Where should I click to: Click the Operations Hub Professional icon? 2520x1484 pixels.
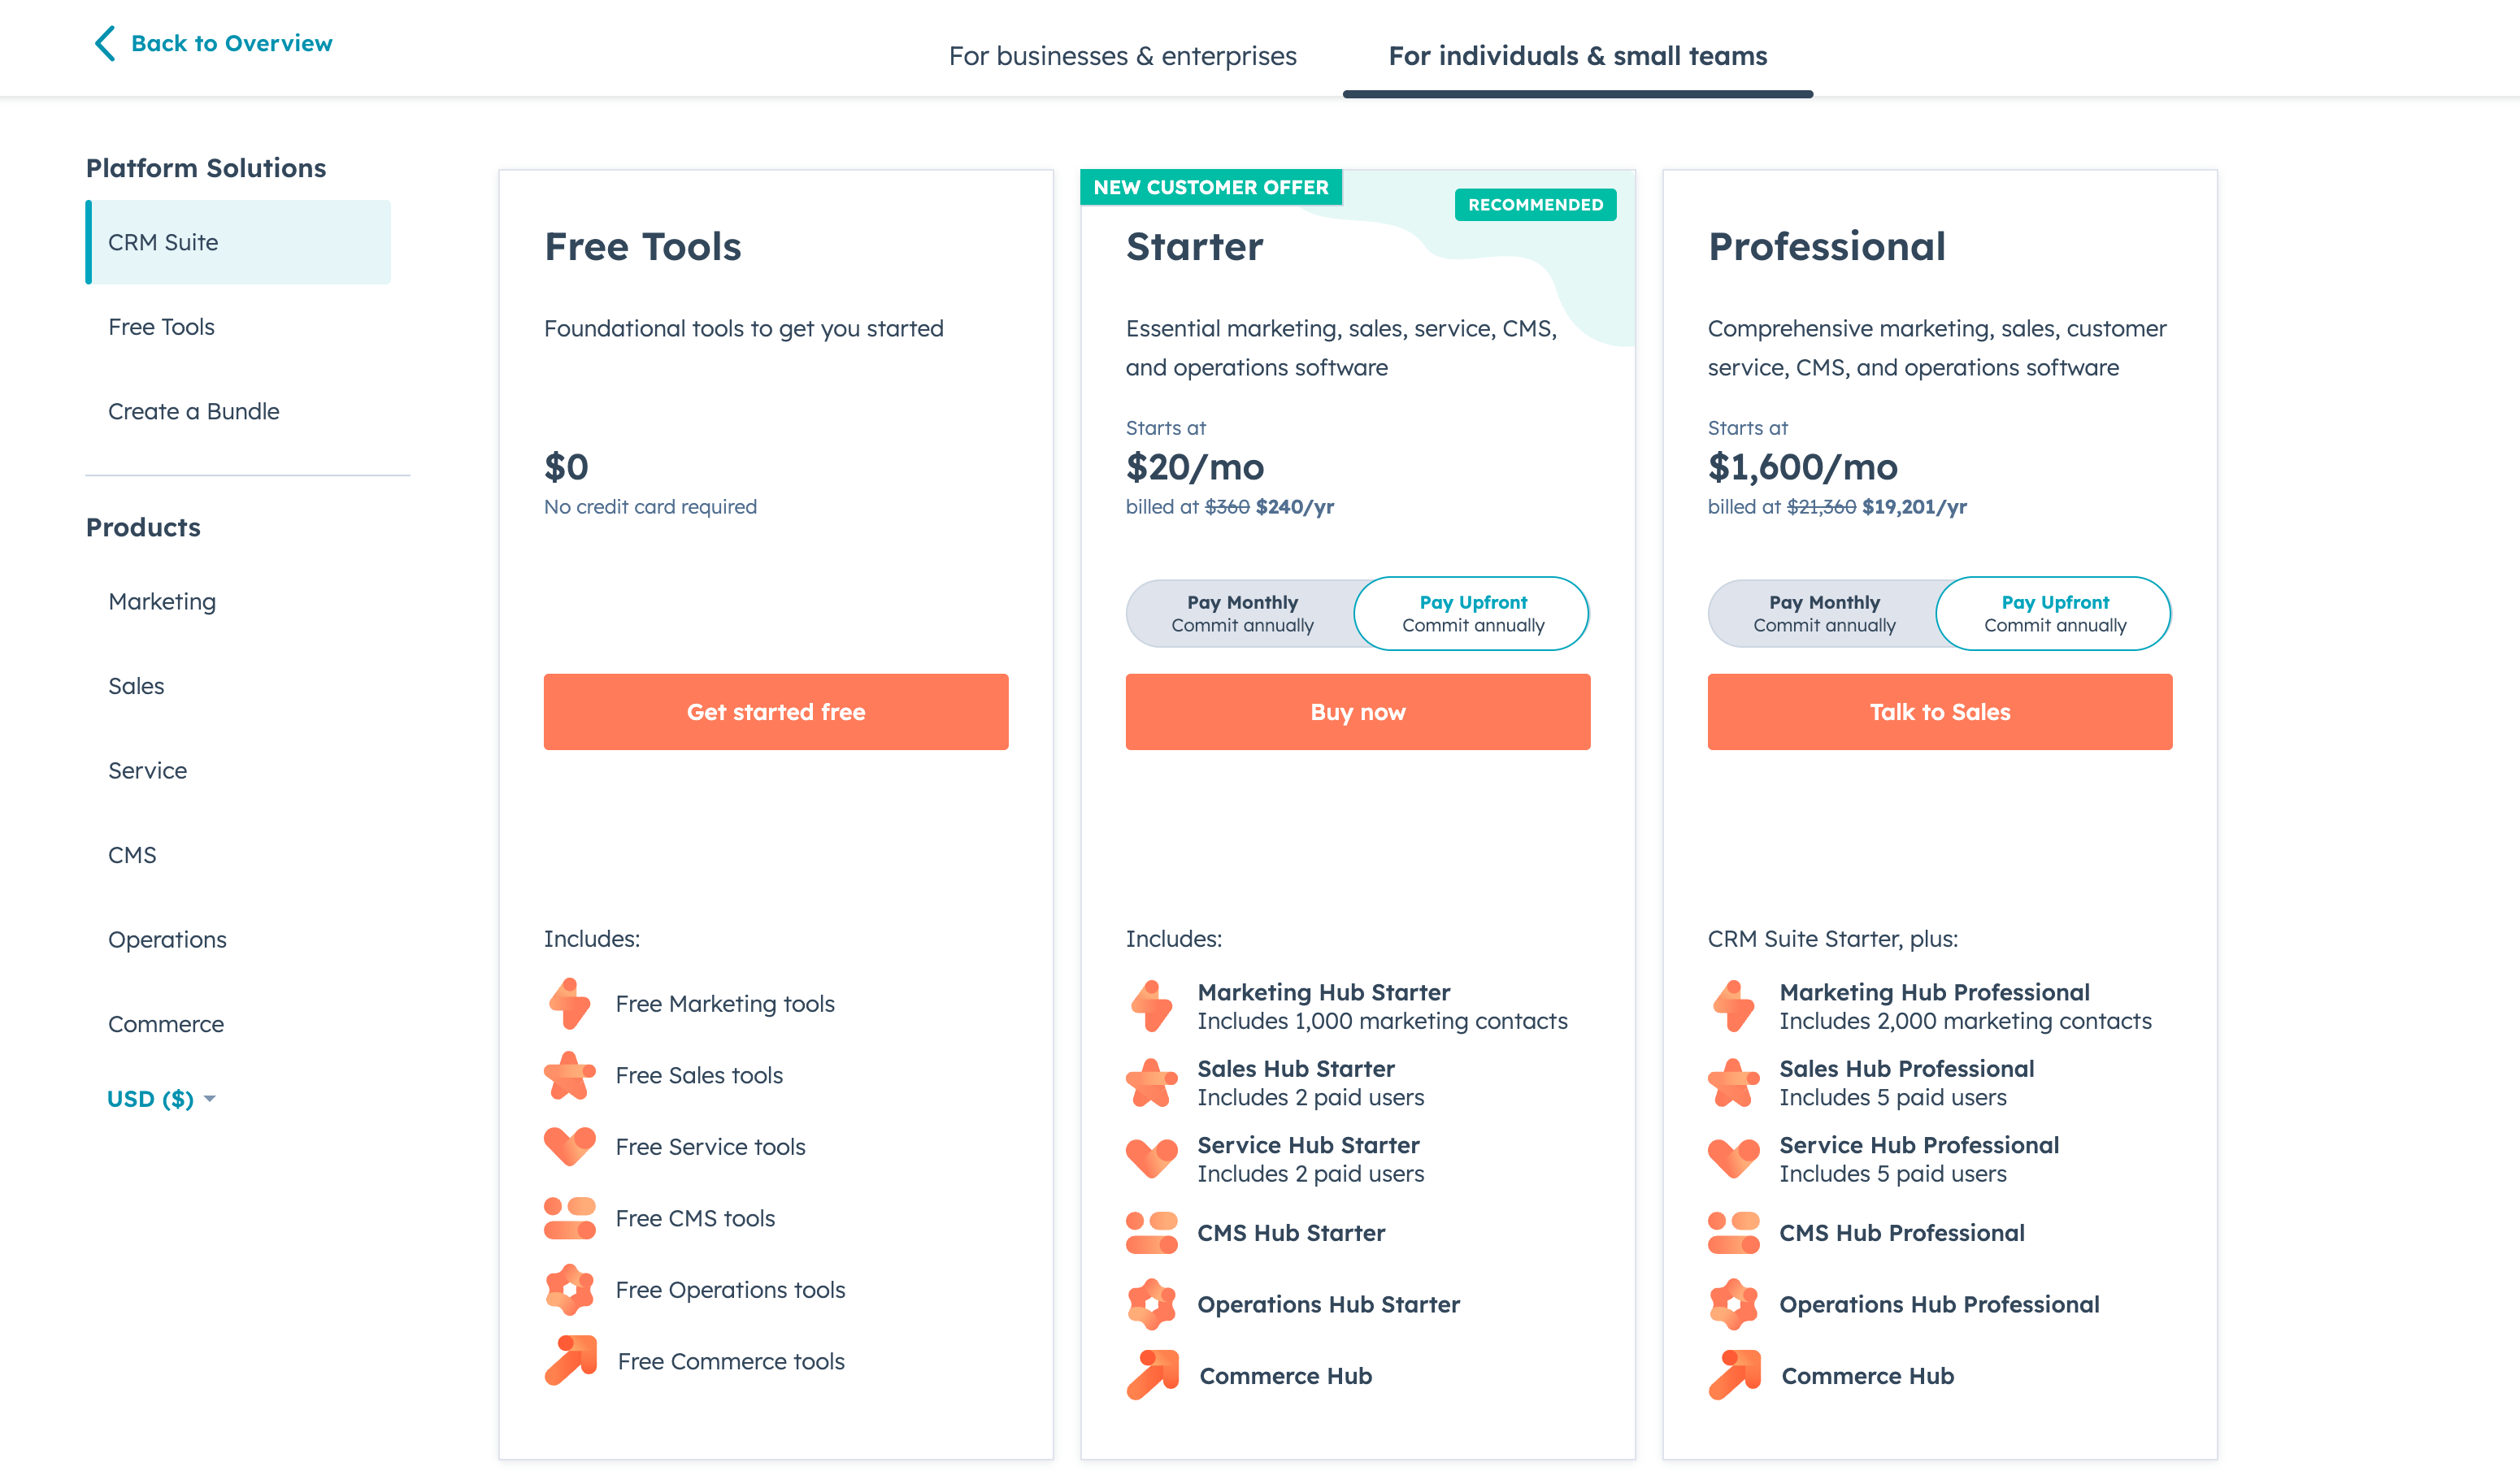(x=1733, y=1304)
